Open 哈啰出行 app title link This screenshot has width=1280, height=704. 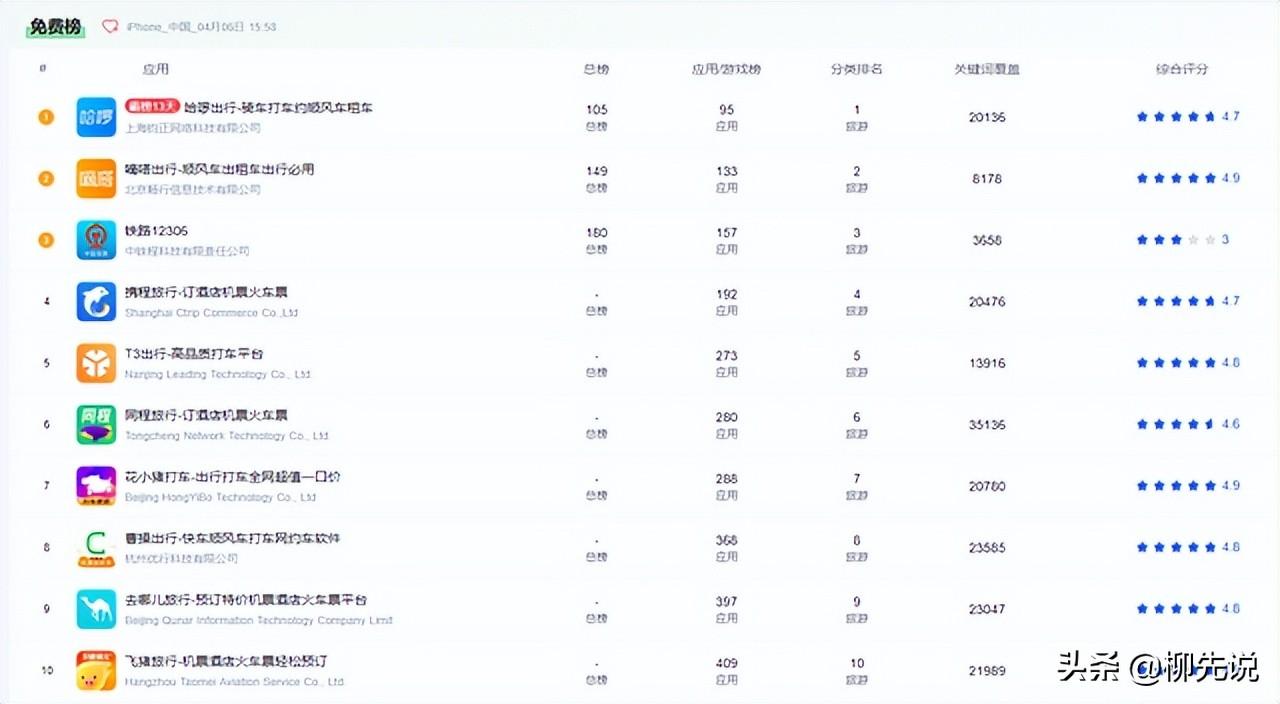coord(278,107)
